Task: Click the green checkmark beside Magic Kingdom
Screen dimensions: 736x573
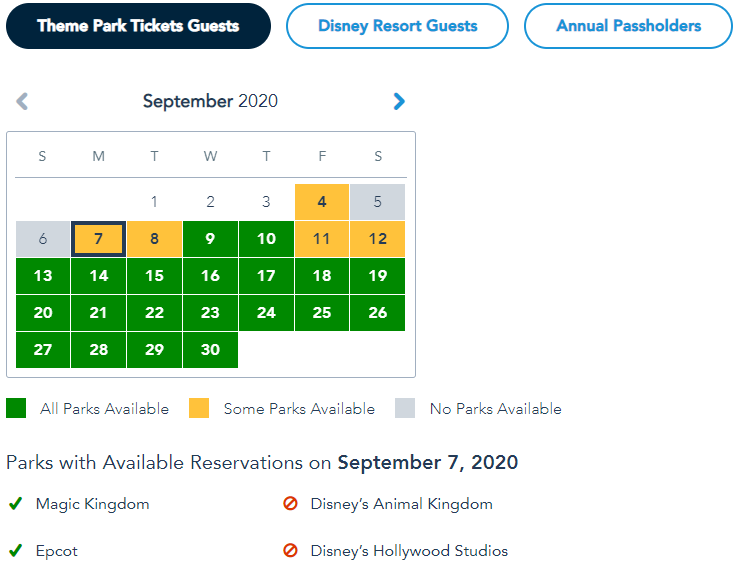Action: click(15, 504)
